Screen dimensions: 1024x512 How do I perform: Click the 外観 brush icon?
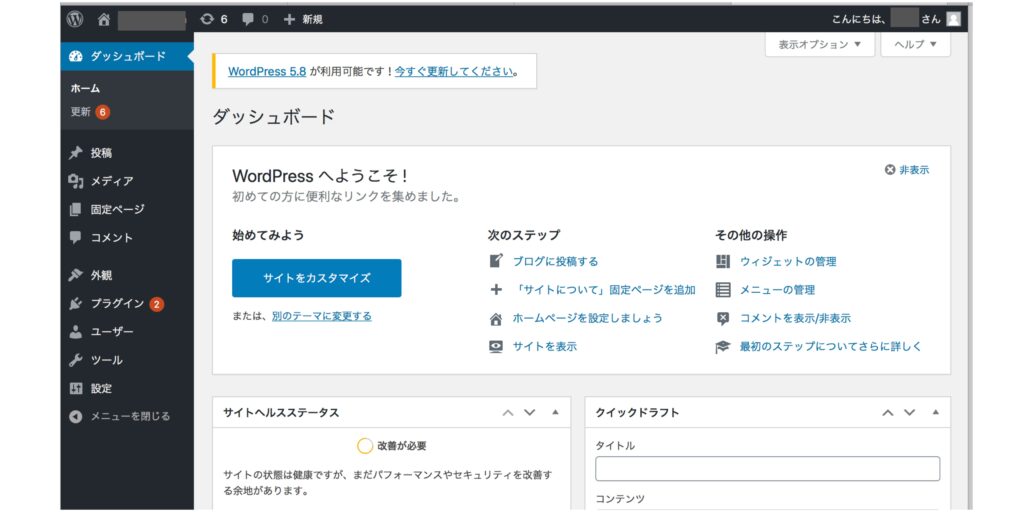[76, 276]
